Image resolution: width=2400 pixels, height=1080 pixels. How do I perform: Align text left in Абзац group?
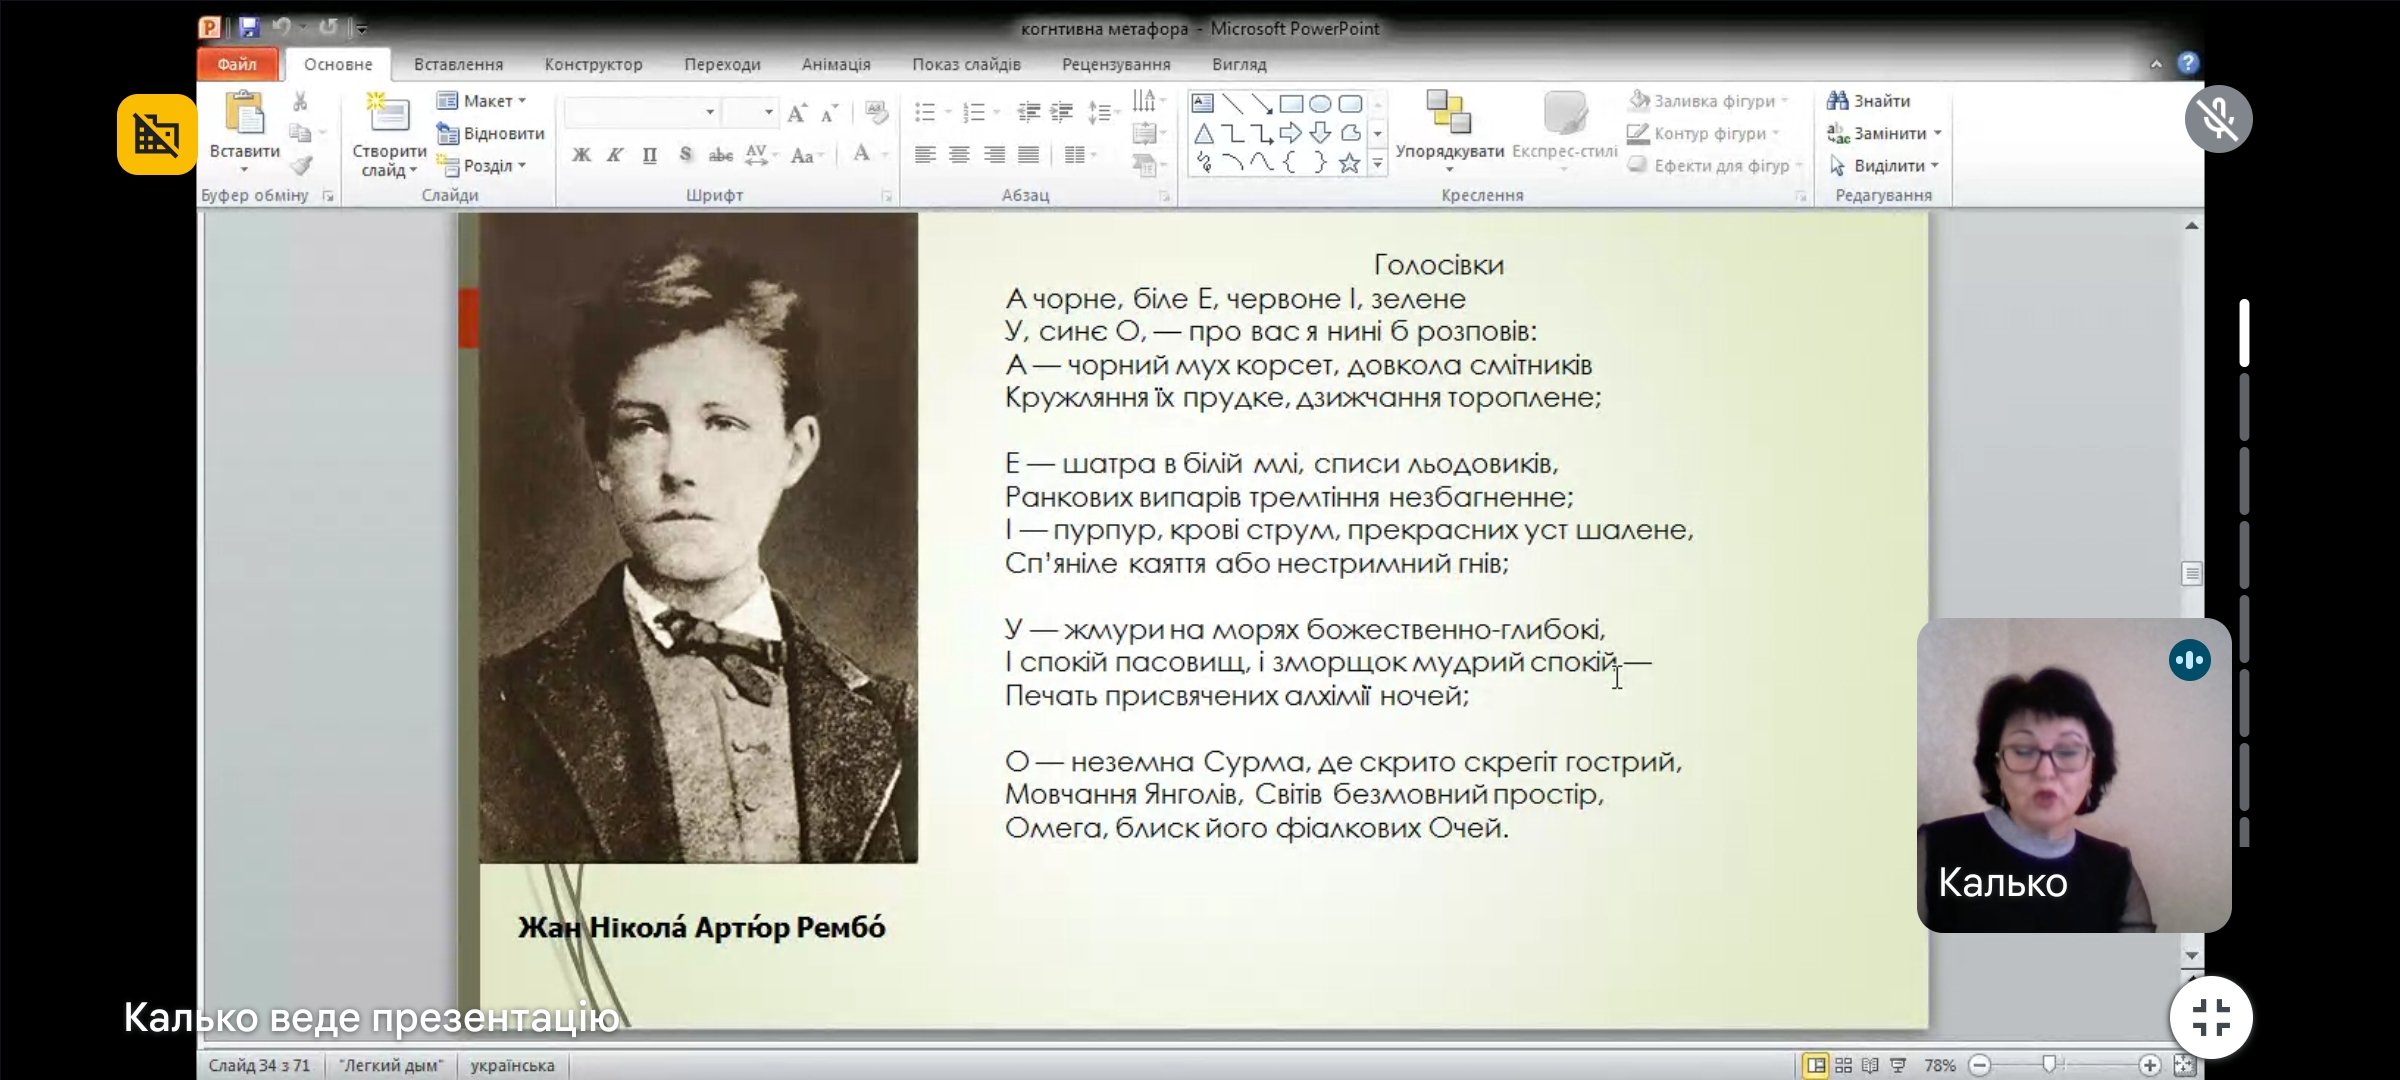coord(925,155)
